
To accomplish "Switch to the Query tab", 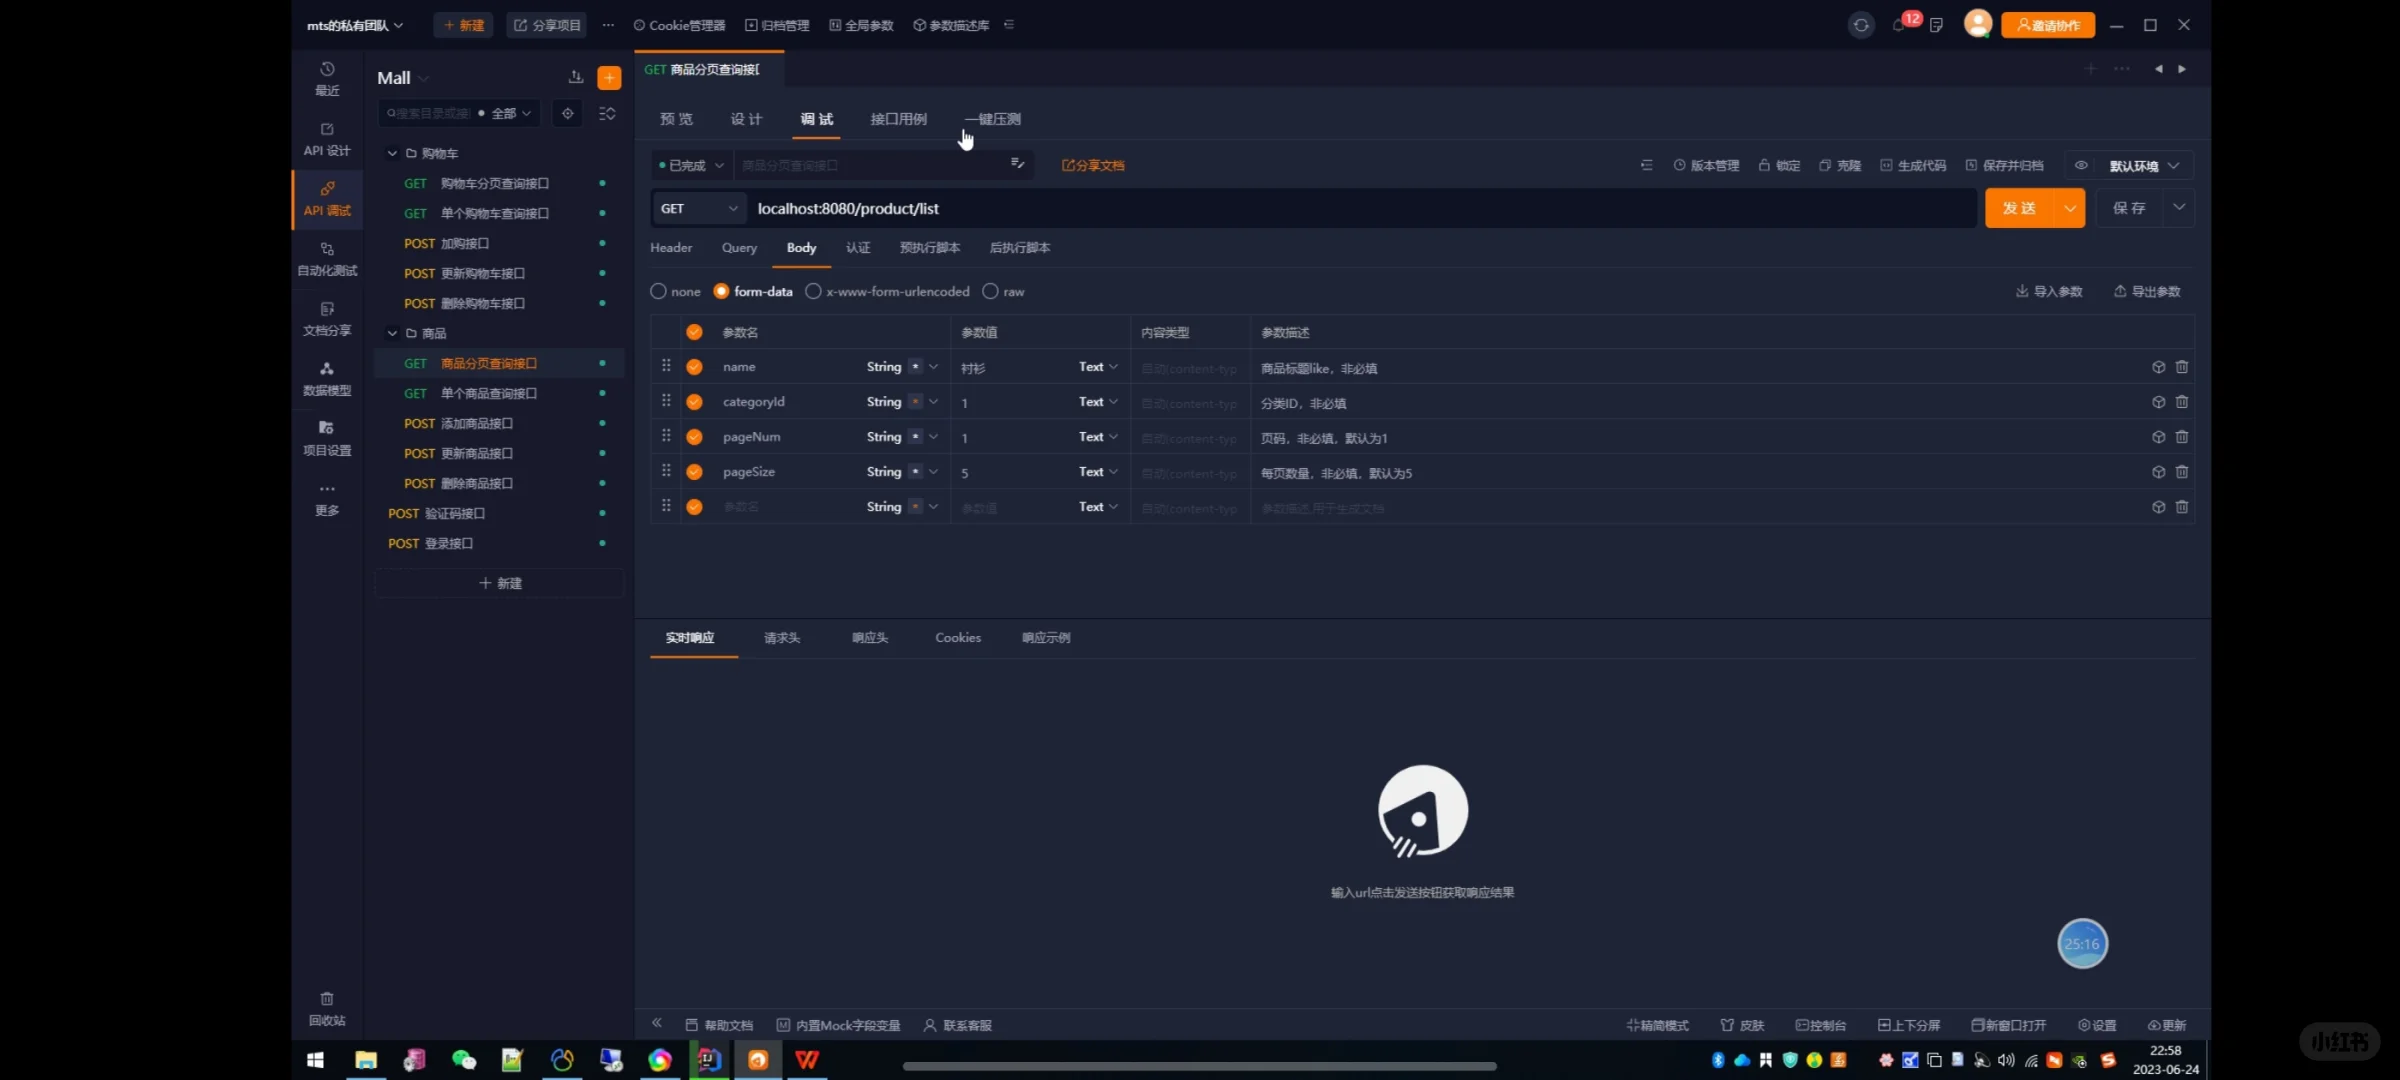I will [x=739, y=248].
